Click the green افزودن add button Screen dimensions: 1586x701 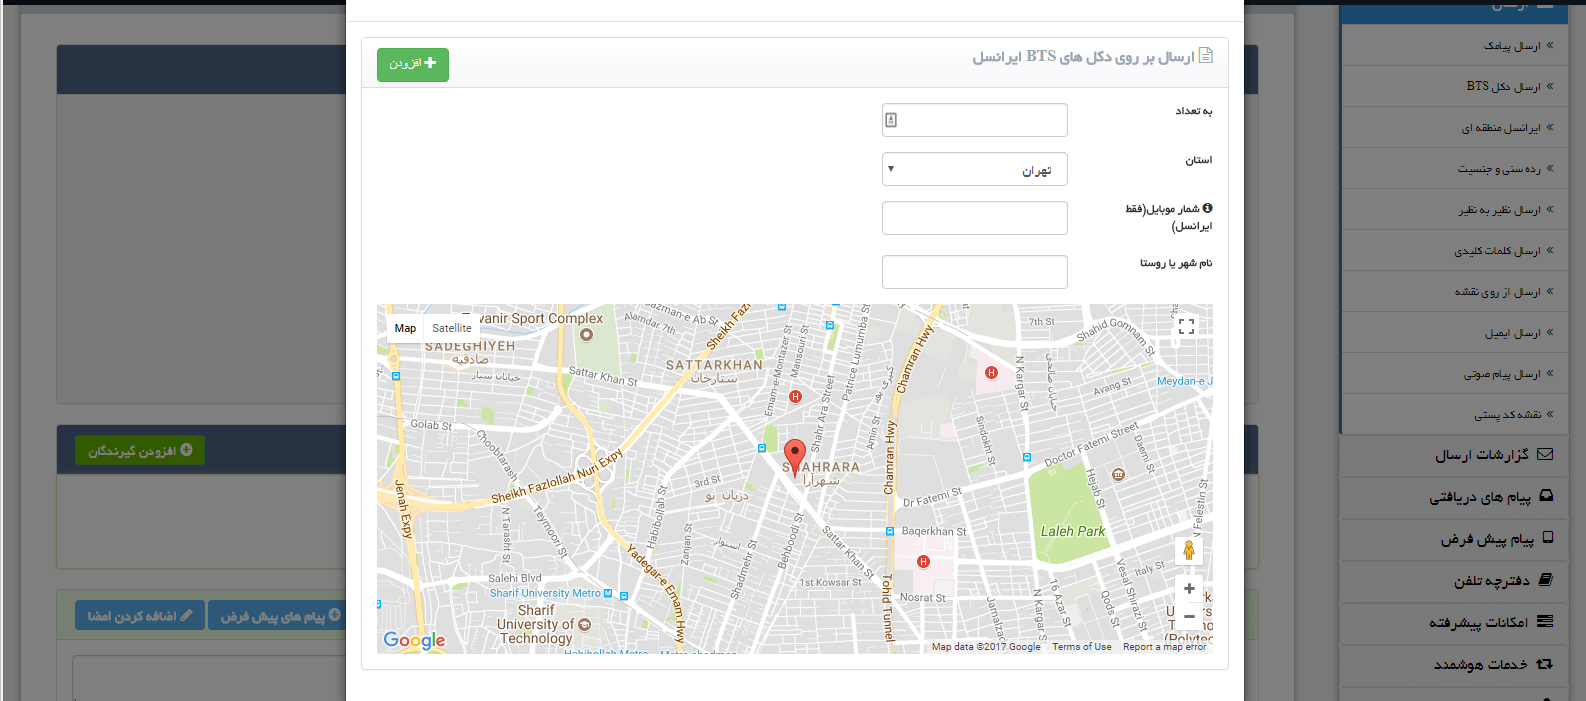412,64
